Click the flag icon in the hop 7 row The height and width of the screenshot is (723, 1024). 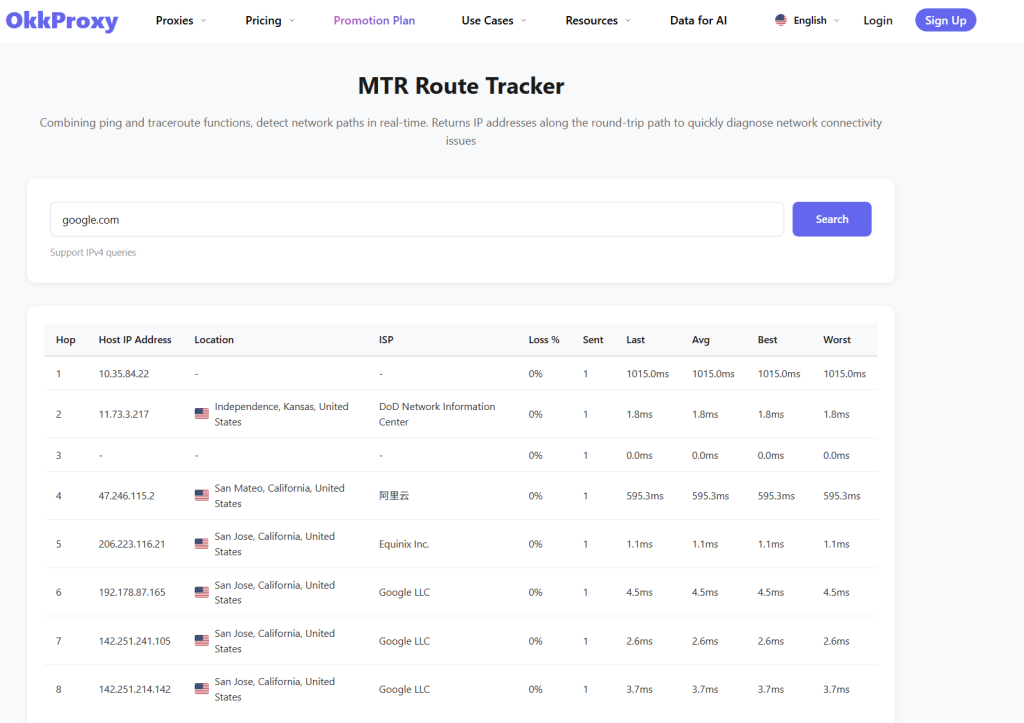201,640
